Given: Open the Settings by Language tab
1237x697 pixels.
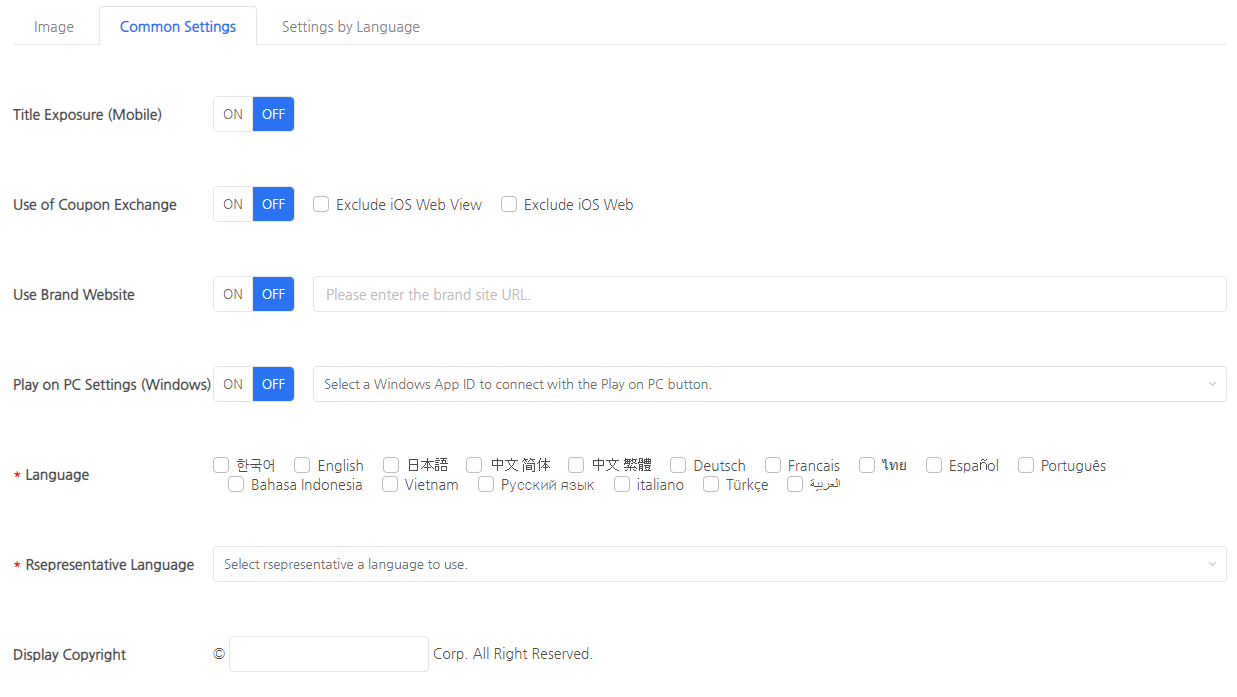Looking at the screenshot, I should tap(350, 27).
